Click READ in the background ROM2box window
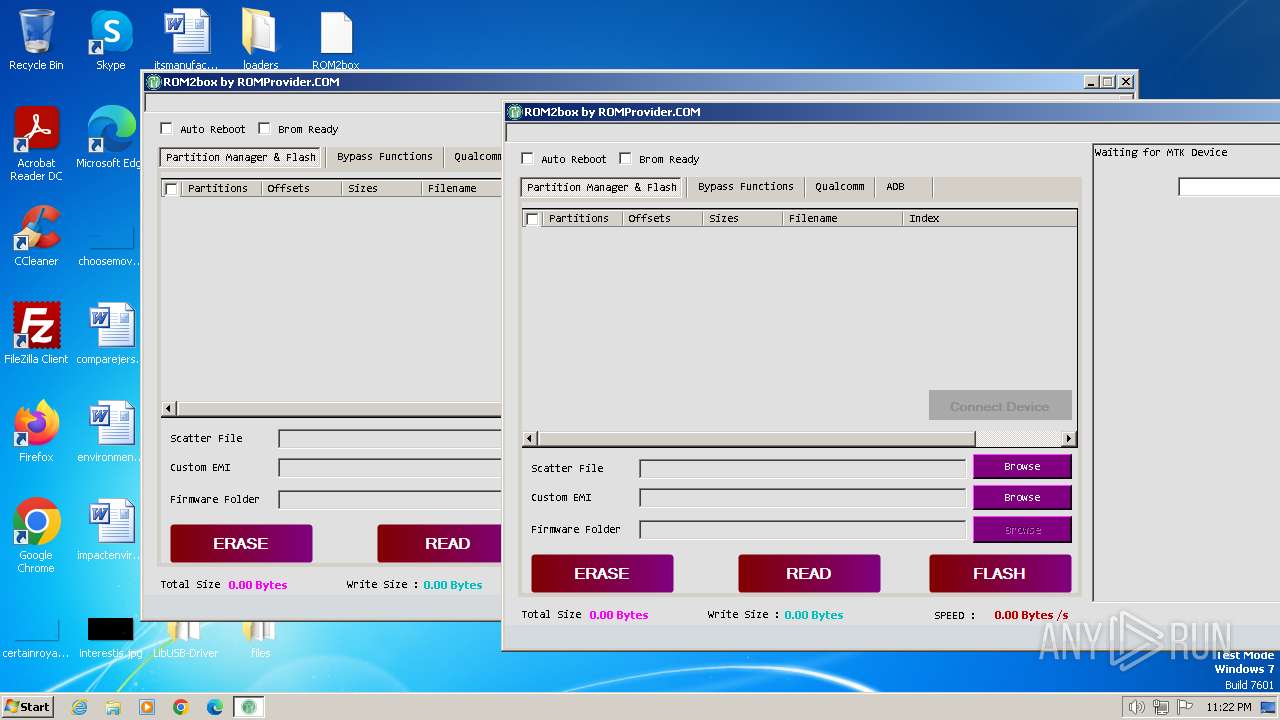 click(x=440, y=544)
